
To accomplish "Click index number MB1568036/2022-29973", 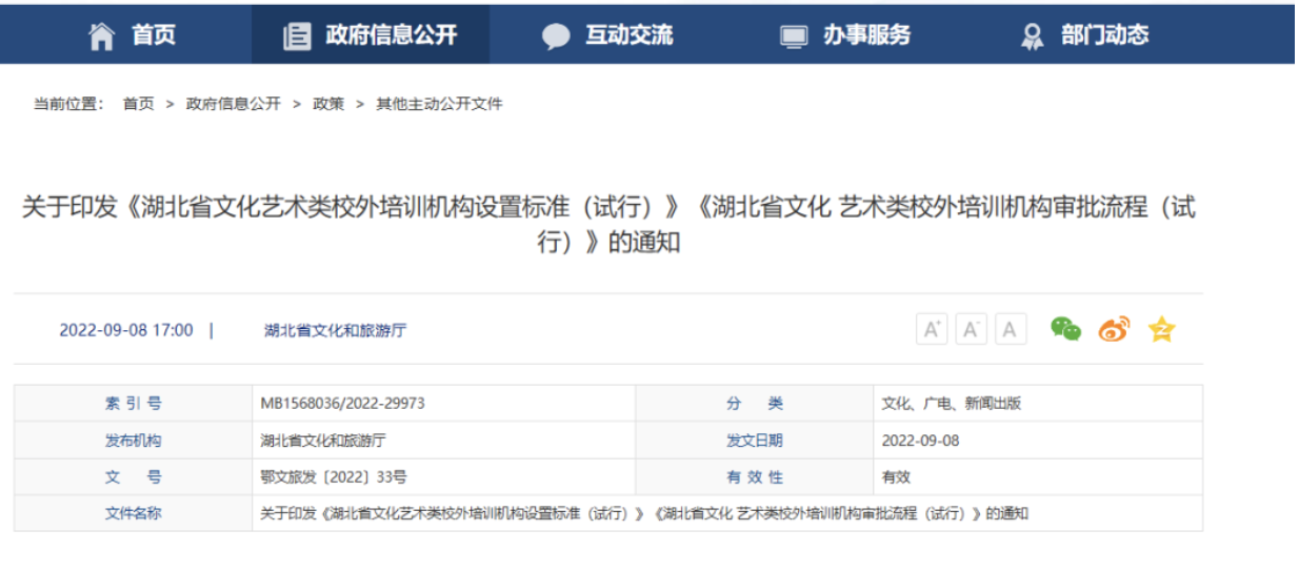I will tap(343, 404).
